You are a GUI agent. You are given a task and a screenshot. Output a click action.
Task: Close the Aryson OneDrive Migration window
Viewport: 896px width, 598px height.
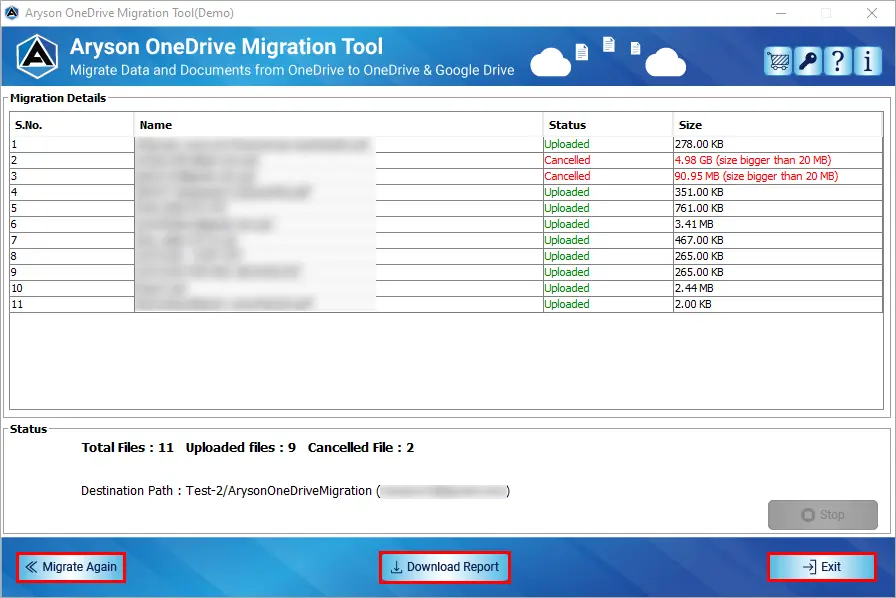pyautogui.click(x=871, y=13)
